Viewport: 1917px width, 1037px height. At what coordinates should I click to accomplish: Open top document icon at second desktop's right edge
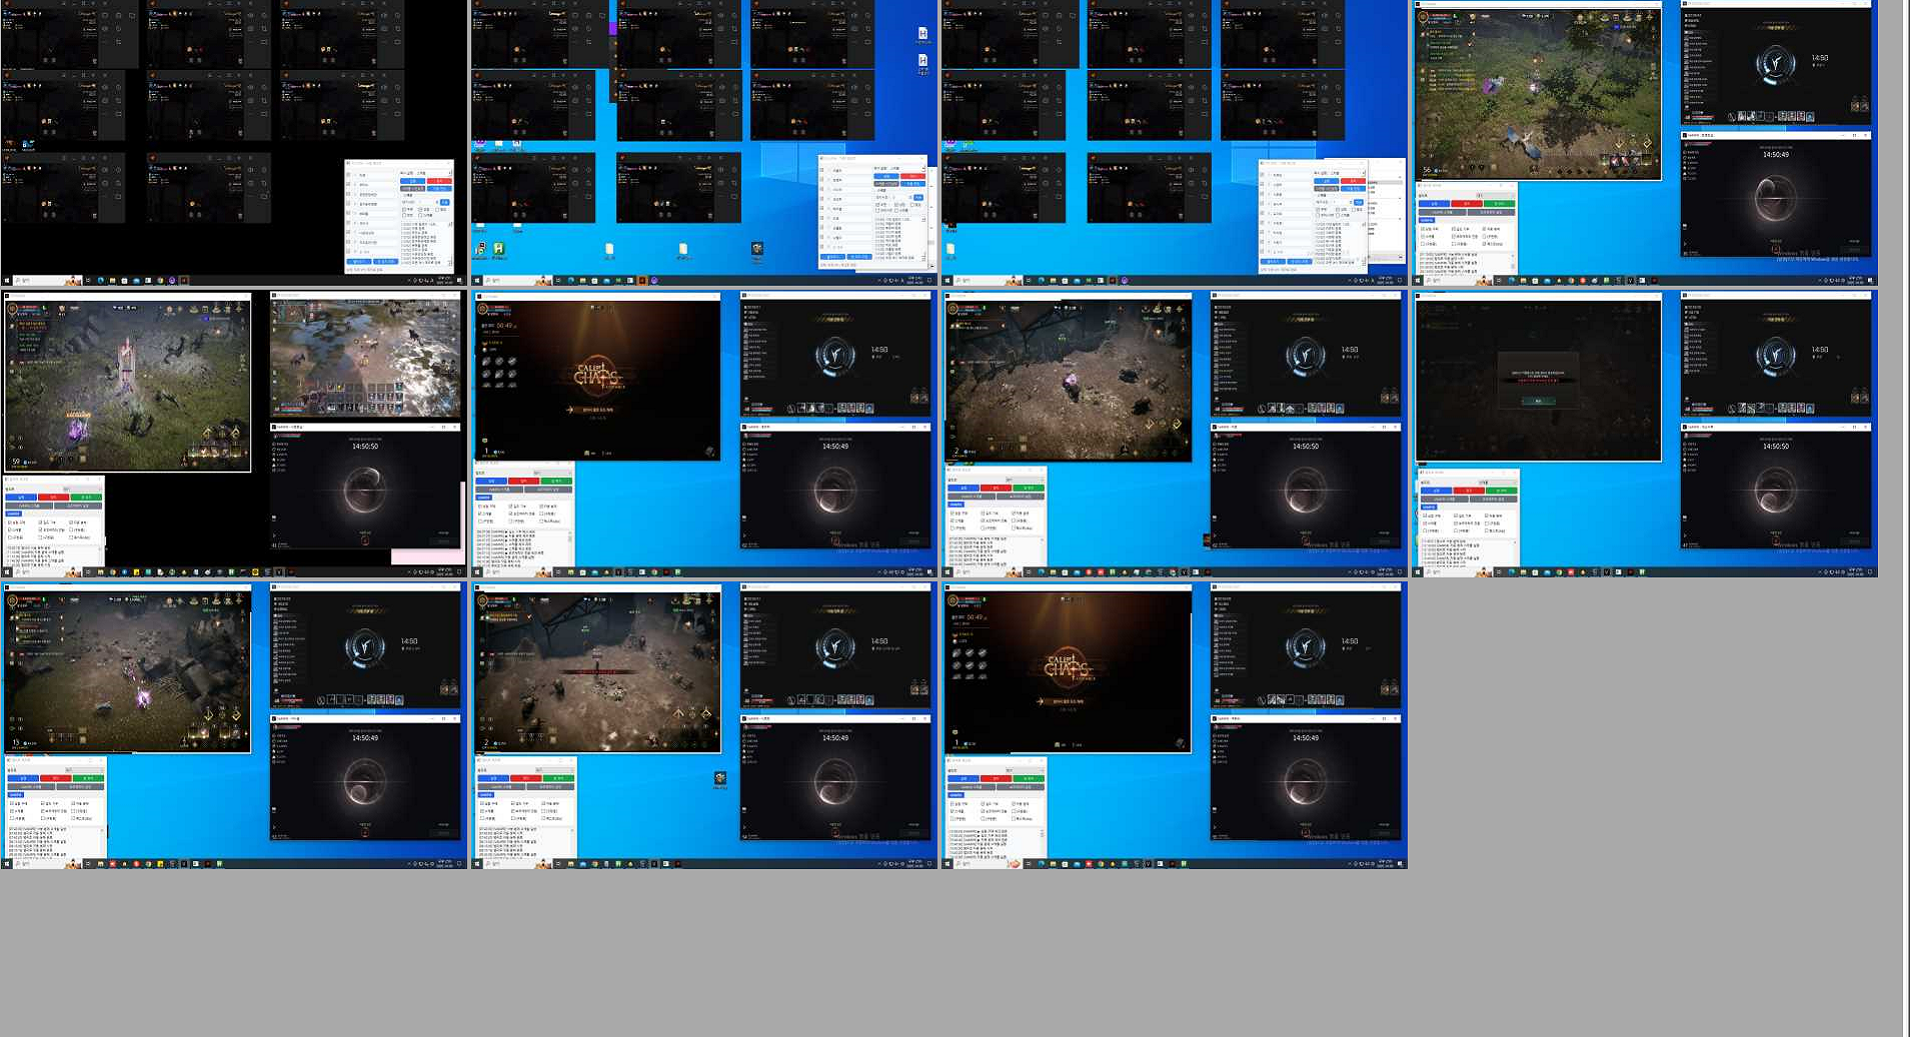coord(922,34)
